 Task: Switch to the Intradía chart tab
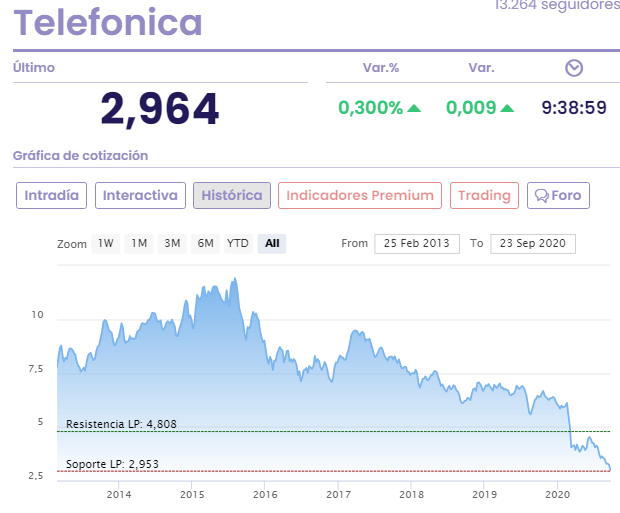[52, 195]
